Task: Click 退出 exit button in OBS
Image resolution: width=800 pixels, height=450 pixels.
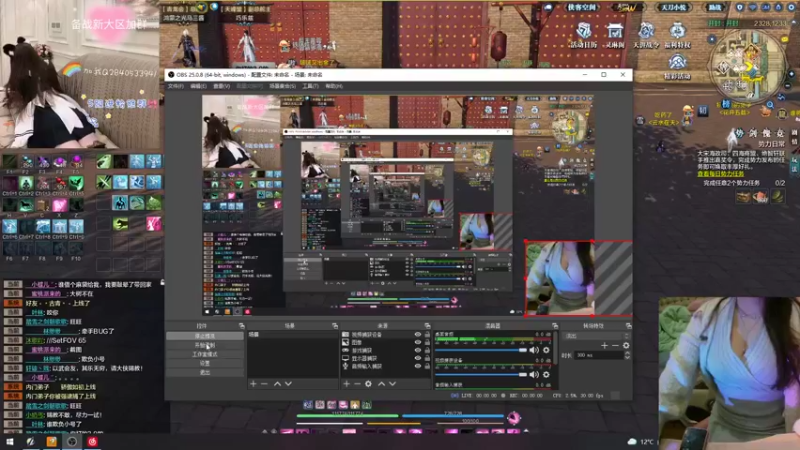Action: (205, 372)
